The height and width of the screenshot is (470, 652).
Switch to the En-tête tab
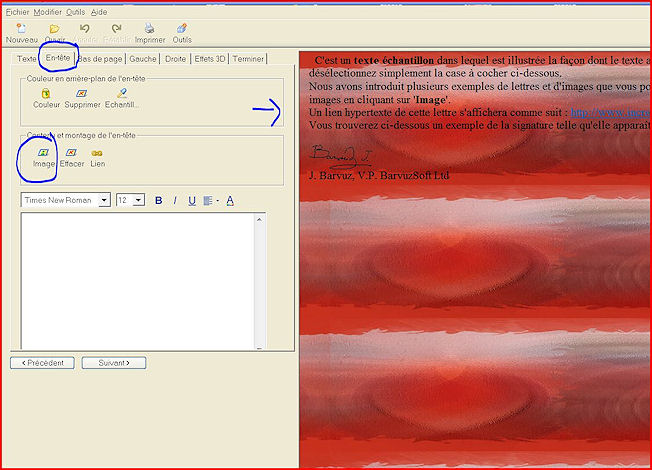pos(58,58)
